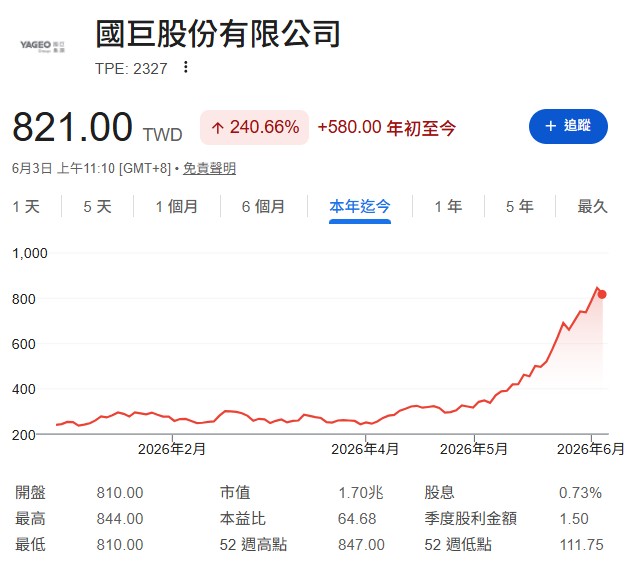Switch to the 1 天 tab
The width and height of the screenshot is (629, 570).
[26, 207]
